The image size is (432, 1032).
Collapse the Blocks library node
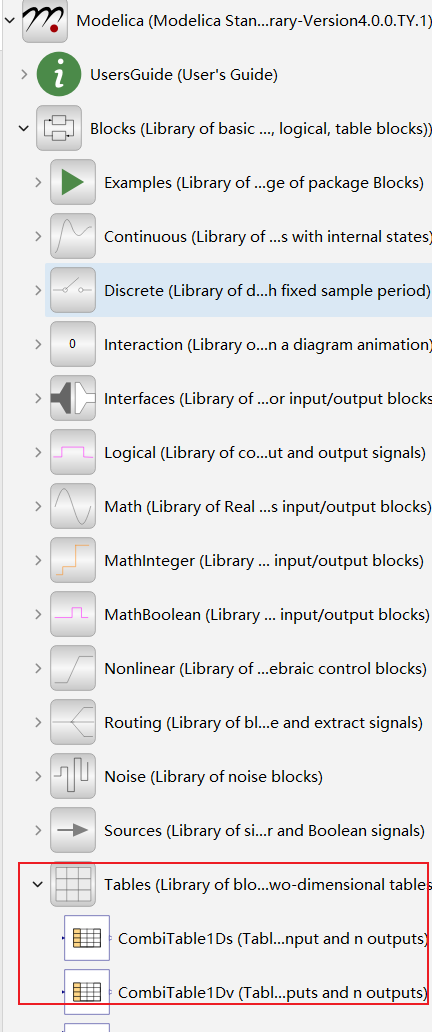coord(24,129)
